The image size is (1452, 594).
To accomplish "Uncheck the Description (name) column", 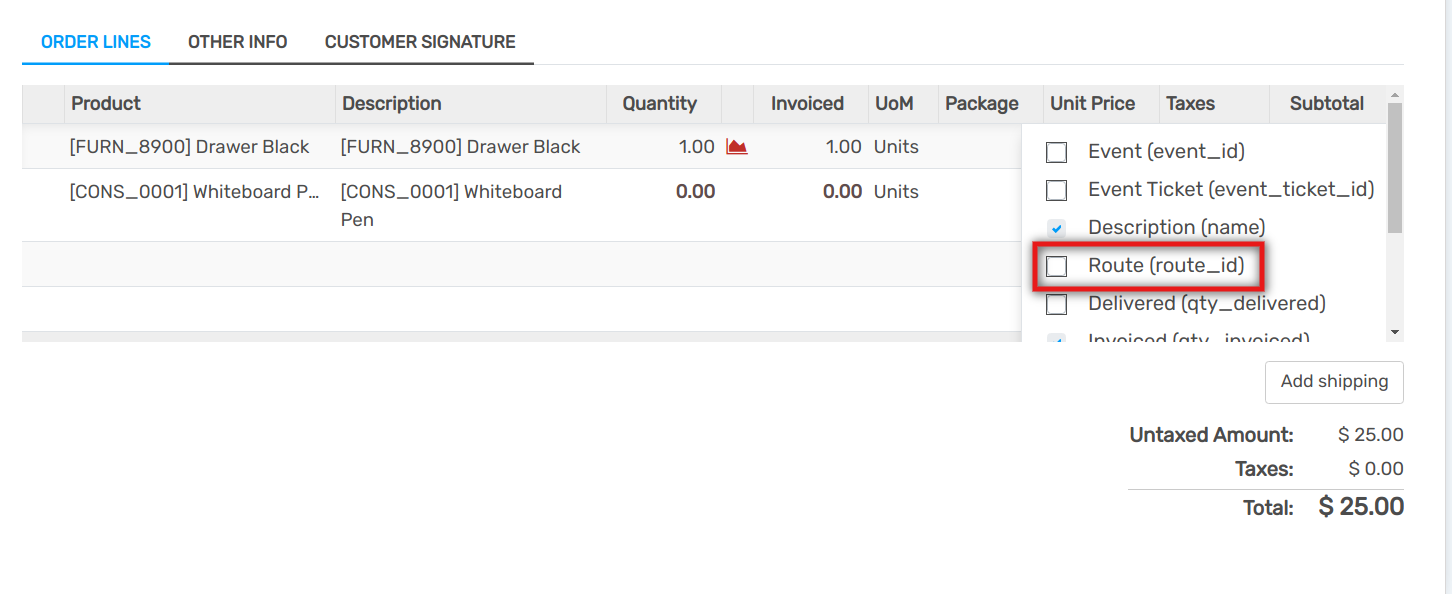I will click(x=1056, y=227).
